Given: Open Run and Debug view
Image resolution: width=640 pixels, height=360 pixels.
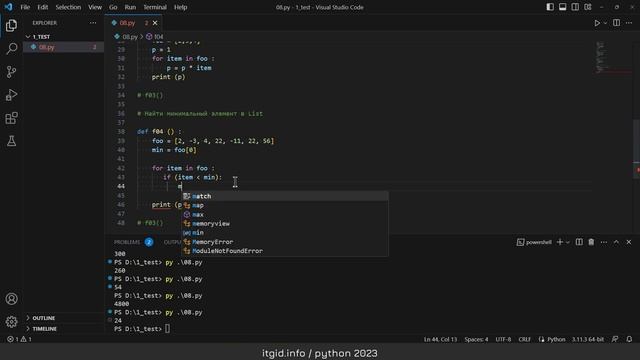Looking at the screenshot, I should point(11,95).
